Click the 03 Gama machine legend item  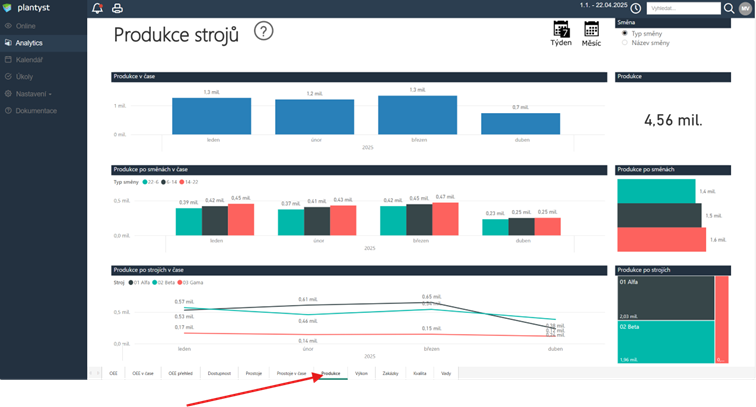[190, 283]
